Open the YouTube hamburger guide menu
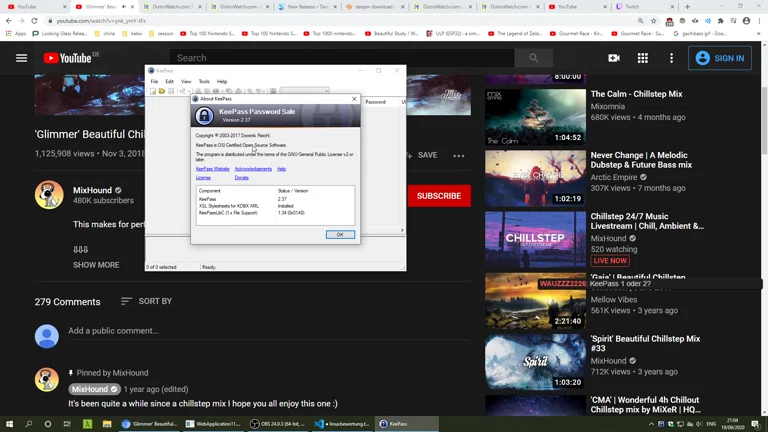768x432 pixels. coord(21,58)
